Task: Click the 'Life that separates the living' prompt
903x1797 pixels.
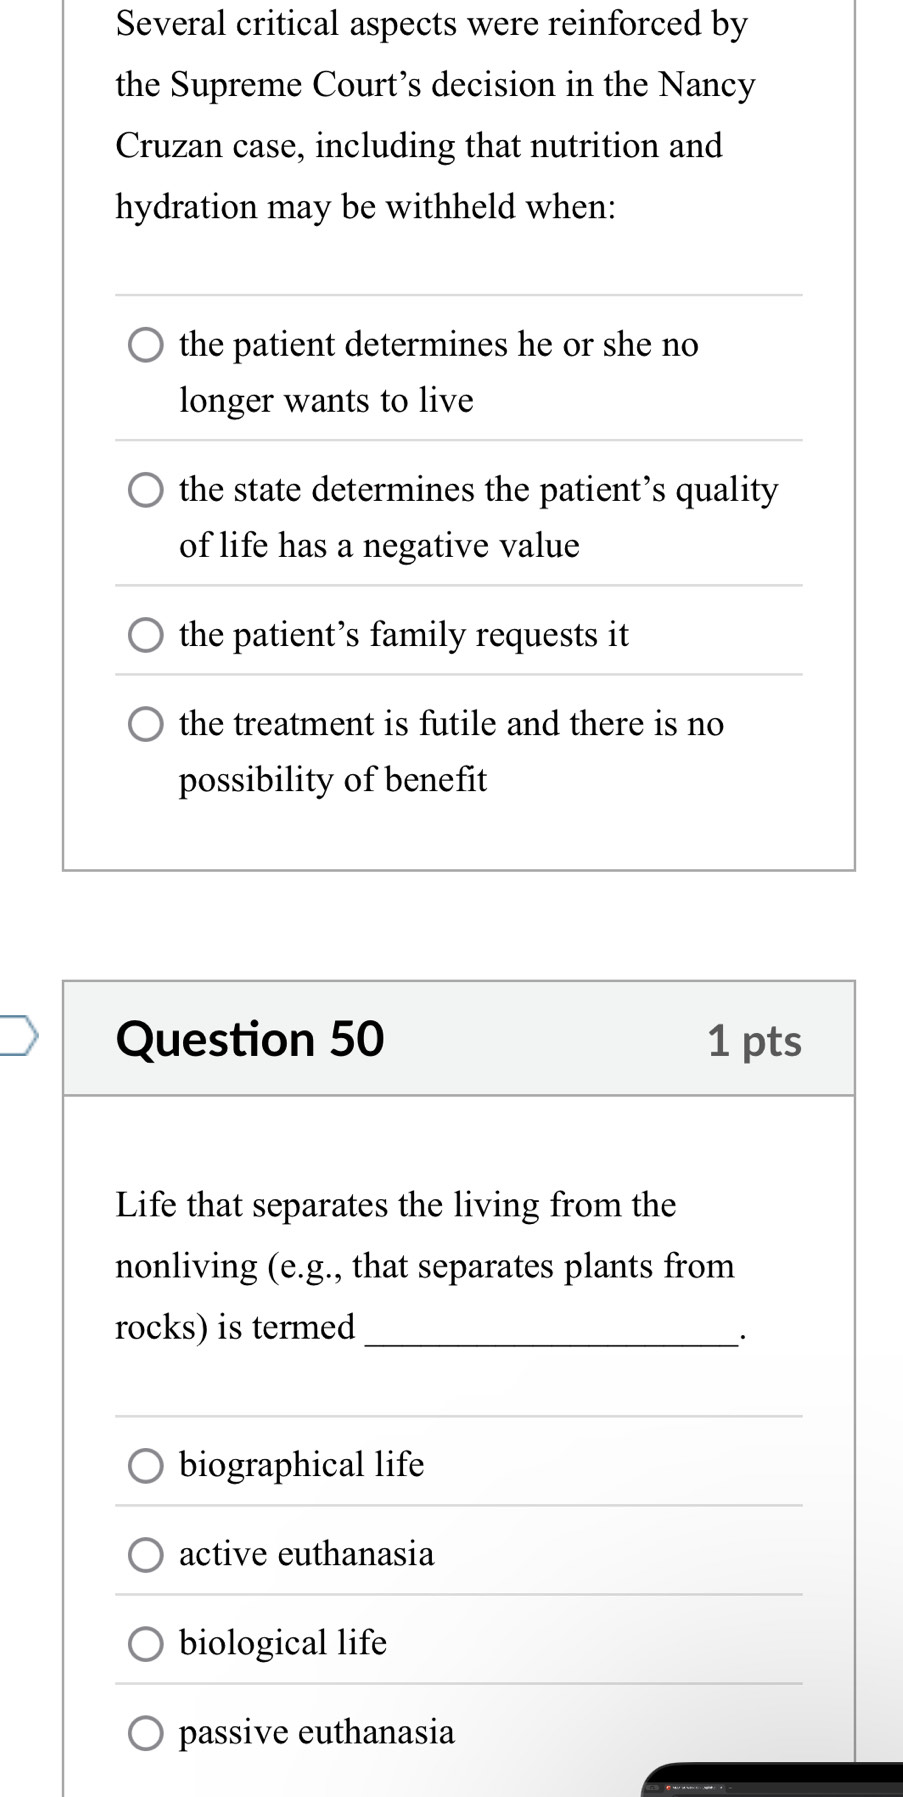Action: 425,1265
